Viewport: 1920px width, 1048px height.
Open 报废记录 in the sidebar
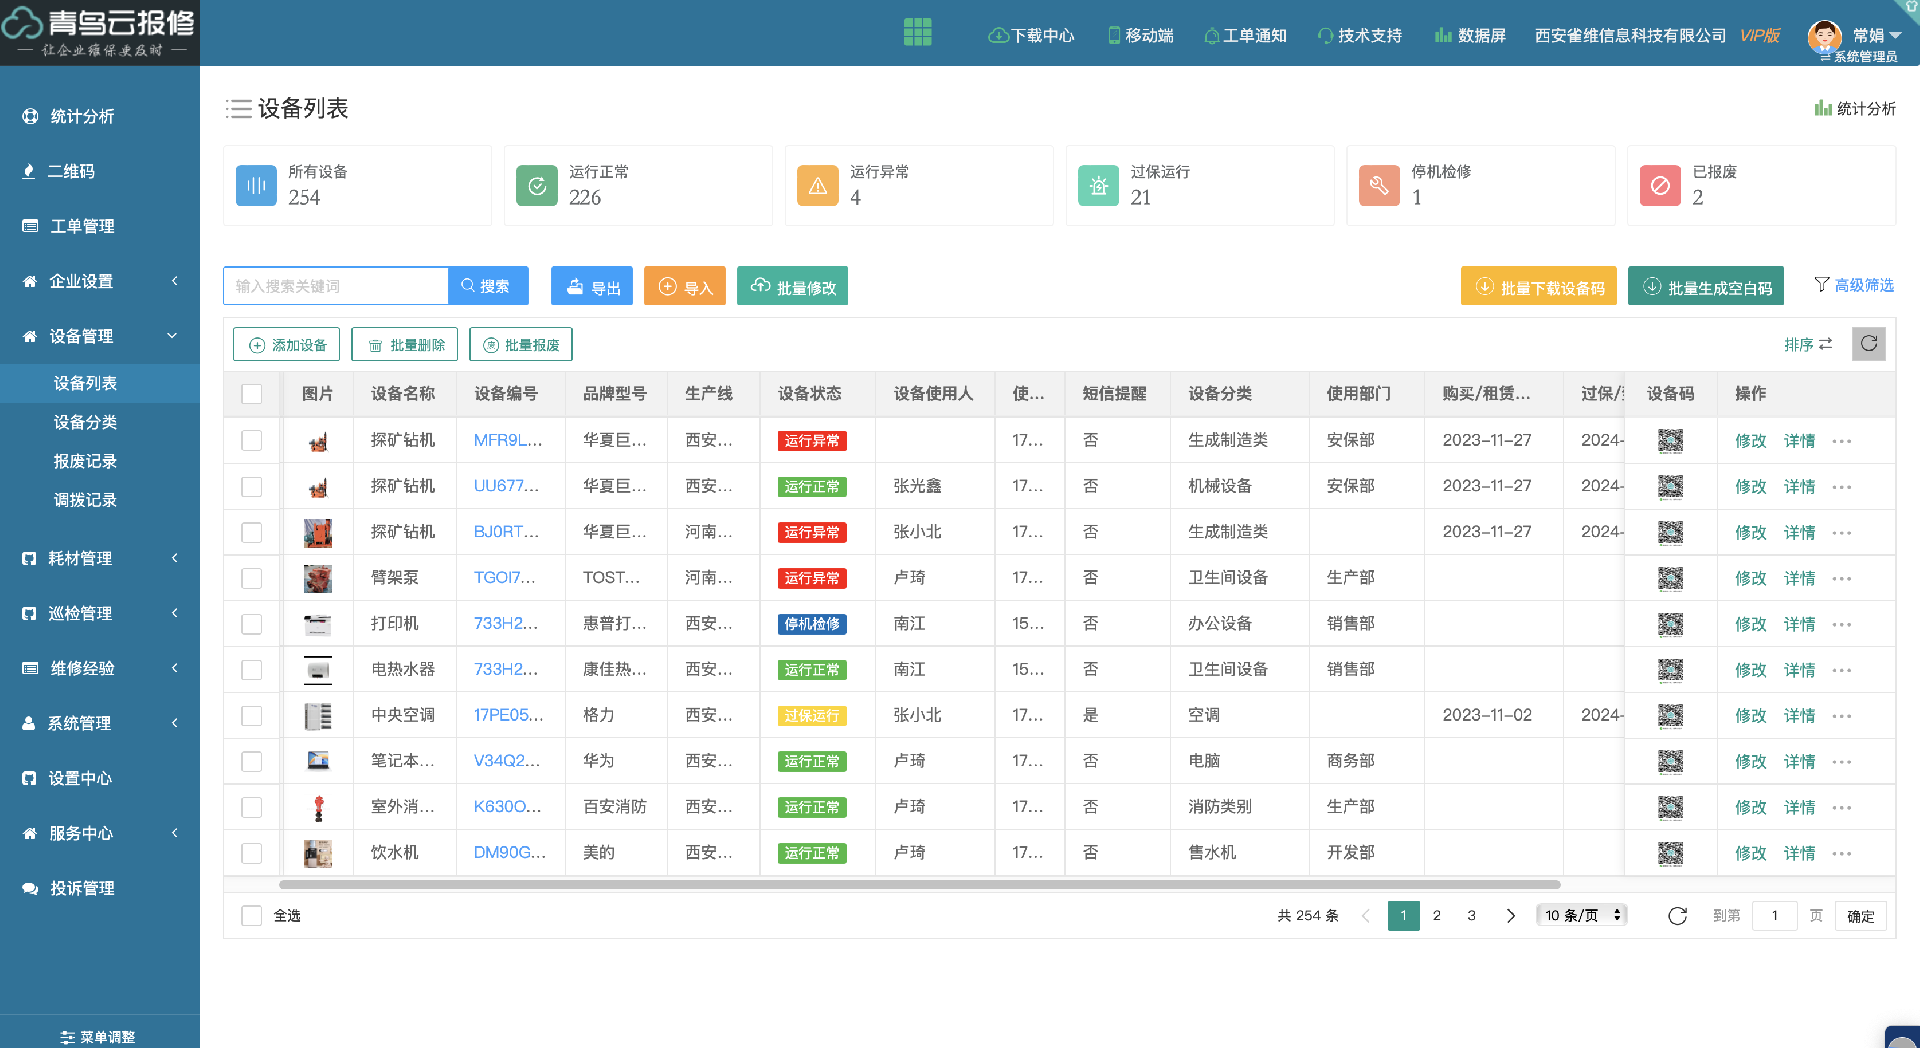point(85,461)
